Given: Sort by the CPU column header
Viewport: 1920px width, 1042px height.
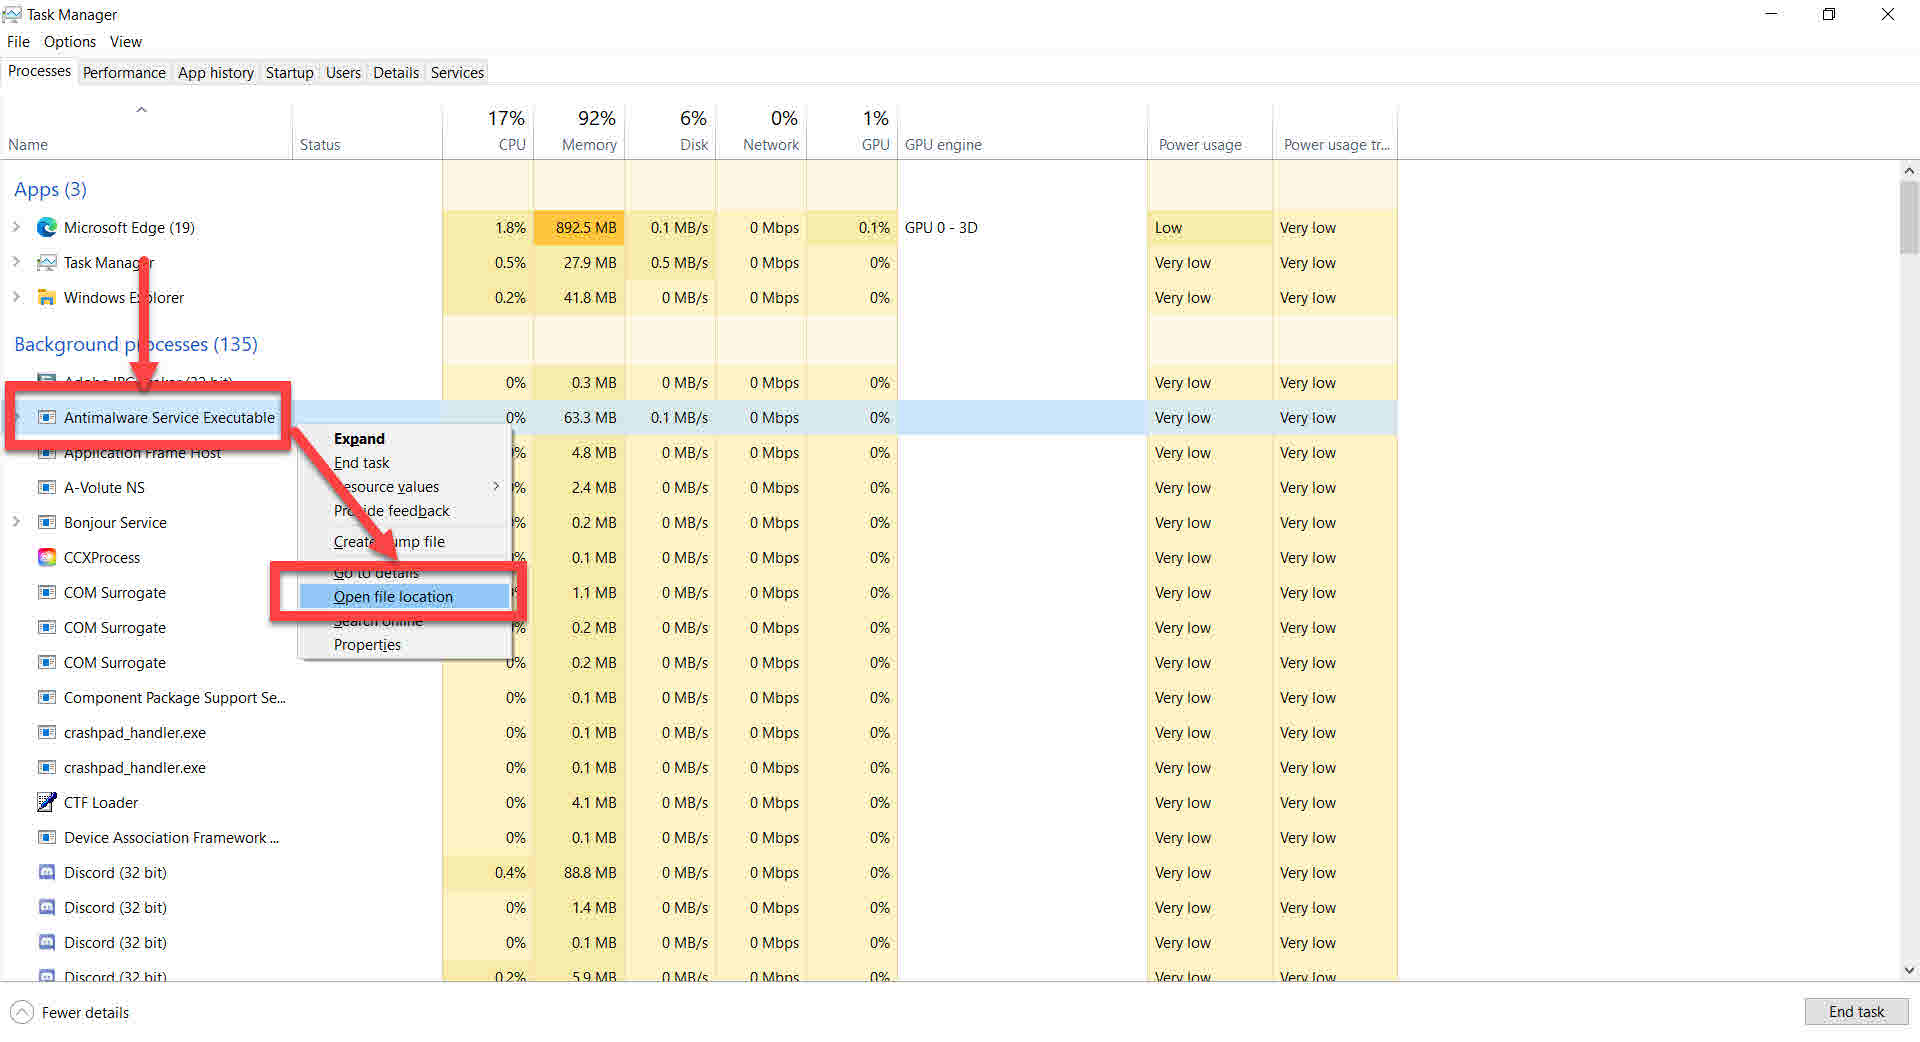Looking at the screenshot, I should [488, 131].
